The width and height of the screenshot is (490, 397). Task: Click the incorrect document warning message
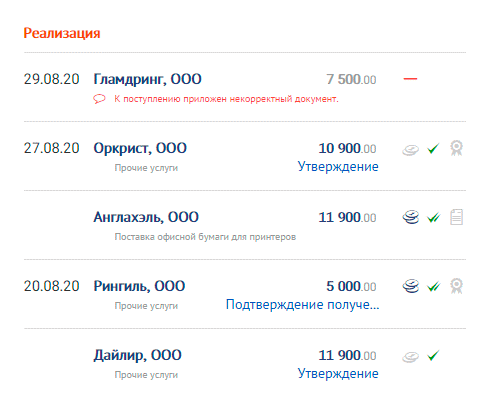pyautogui.click(x=226, y=99)
